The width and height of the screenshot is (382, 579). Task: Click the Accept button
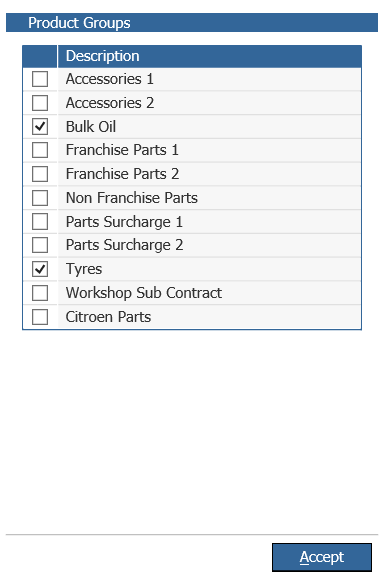coord(322,557)
